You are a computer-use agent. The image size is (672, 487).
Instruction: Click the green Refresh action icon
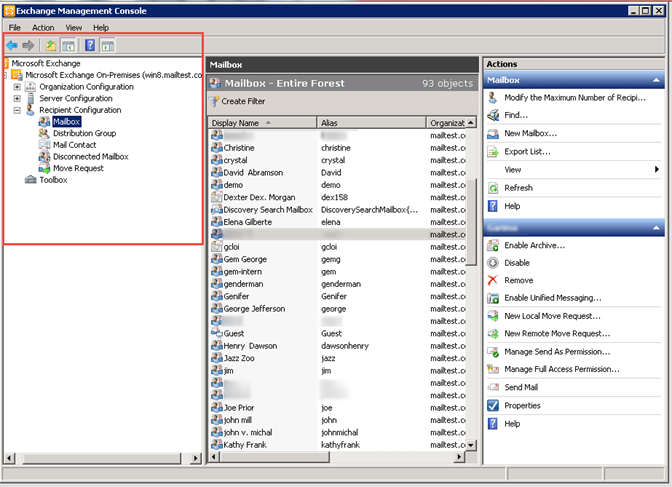click(x=493, y=188)
